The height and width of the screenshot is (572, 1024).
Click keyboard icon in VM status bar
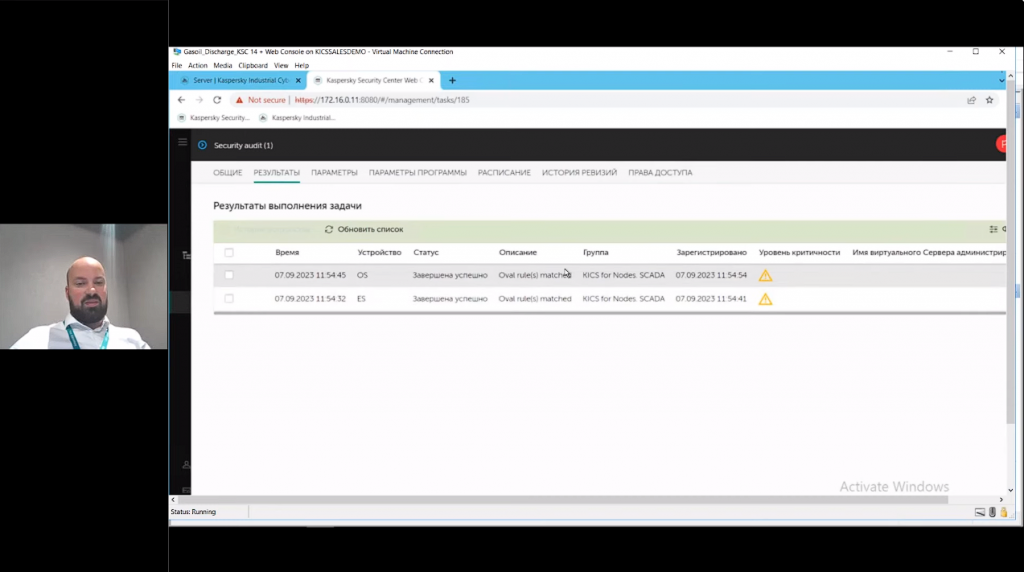[980, 513]
